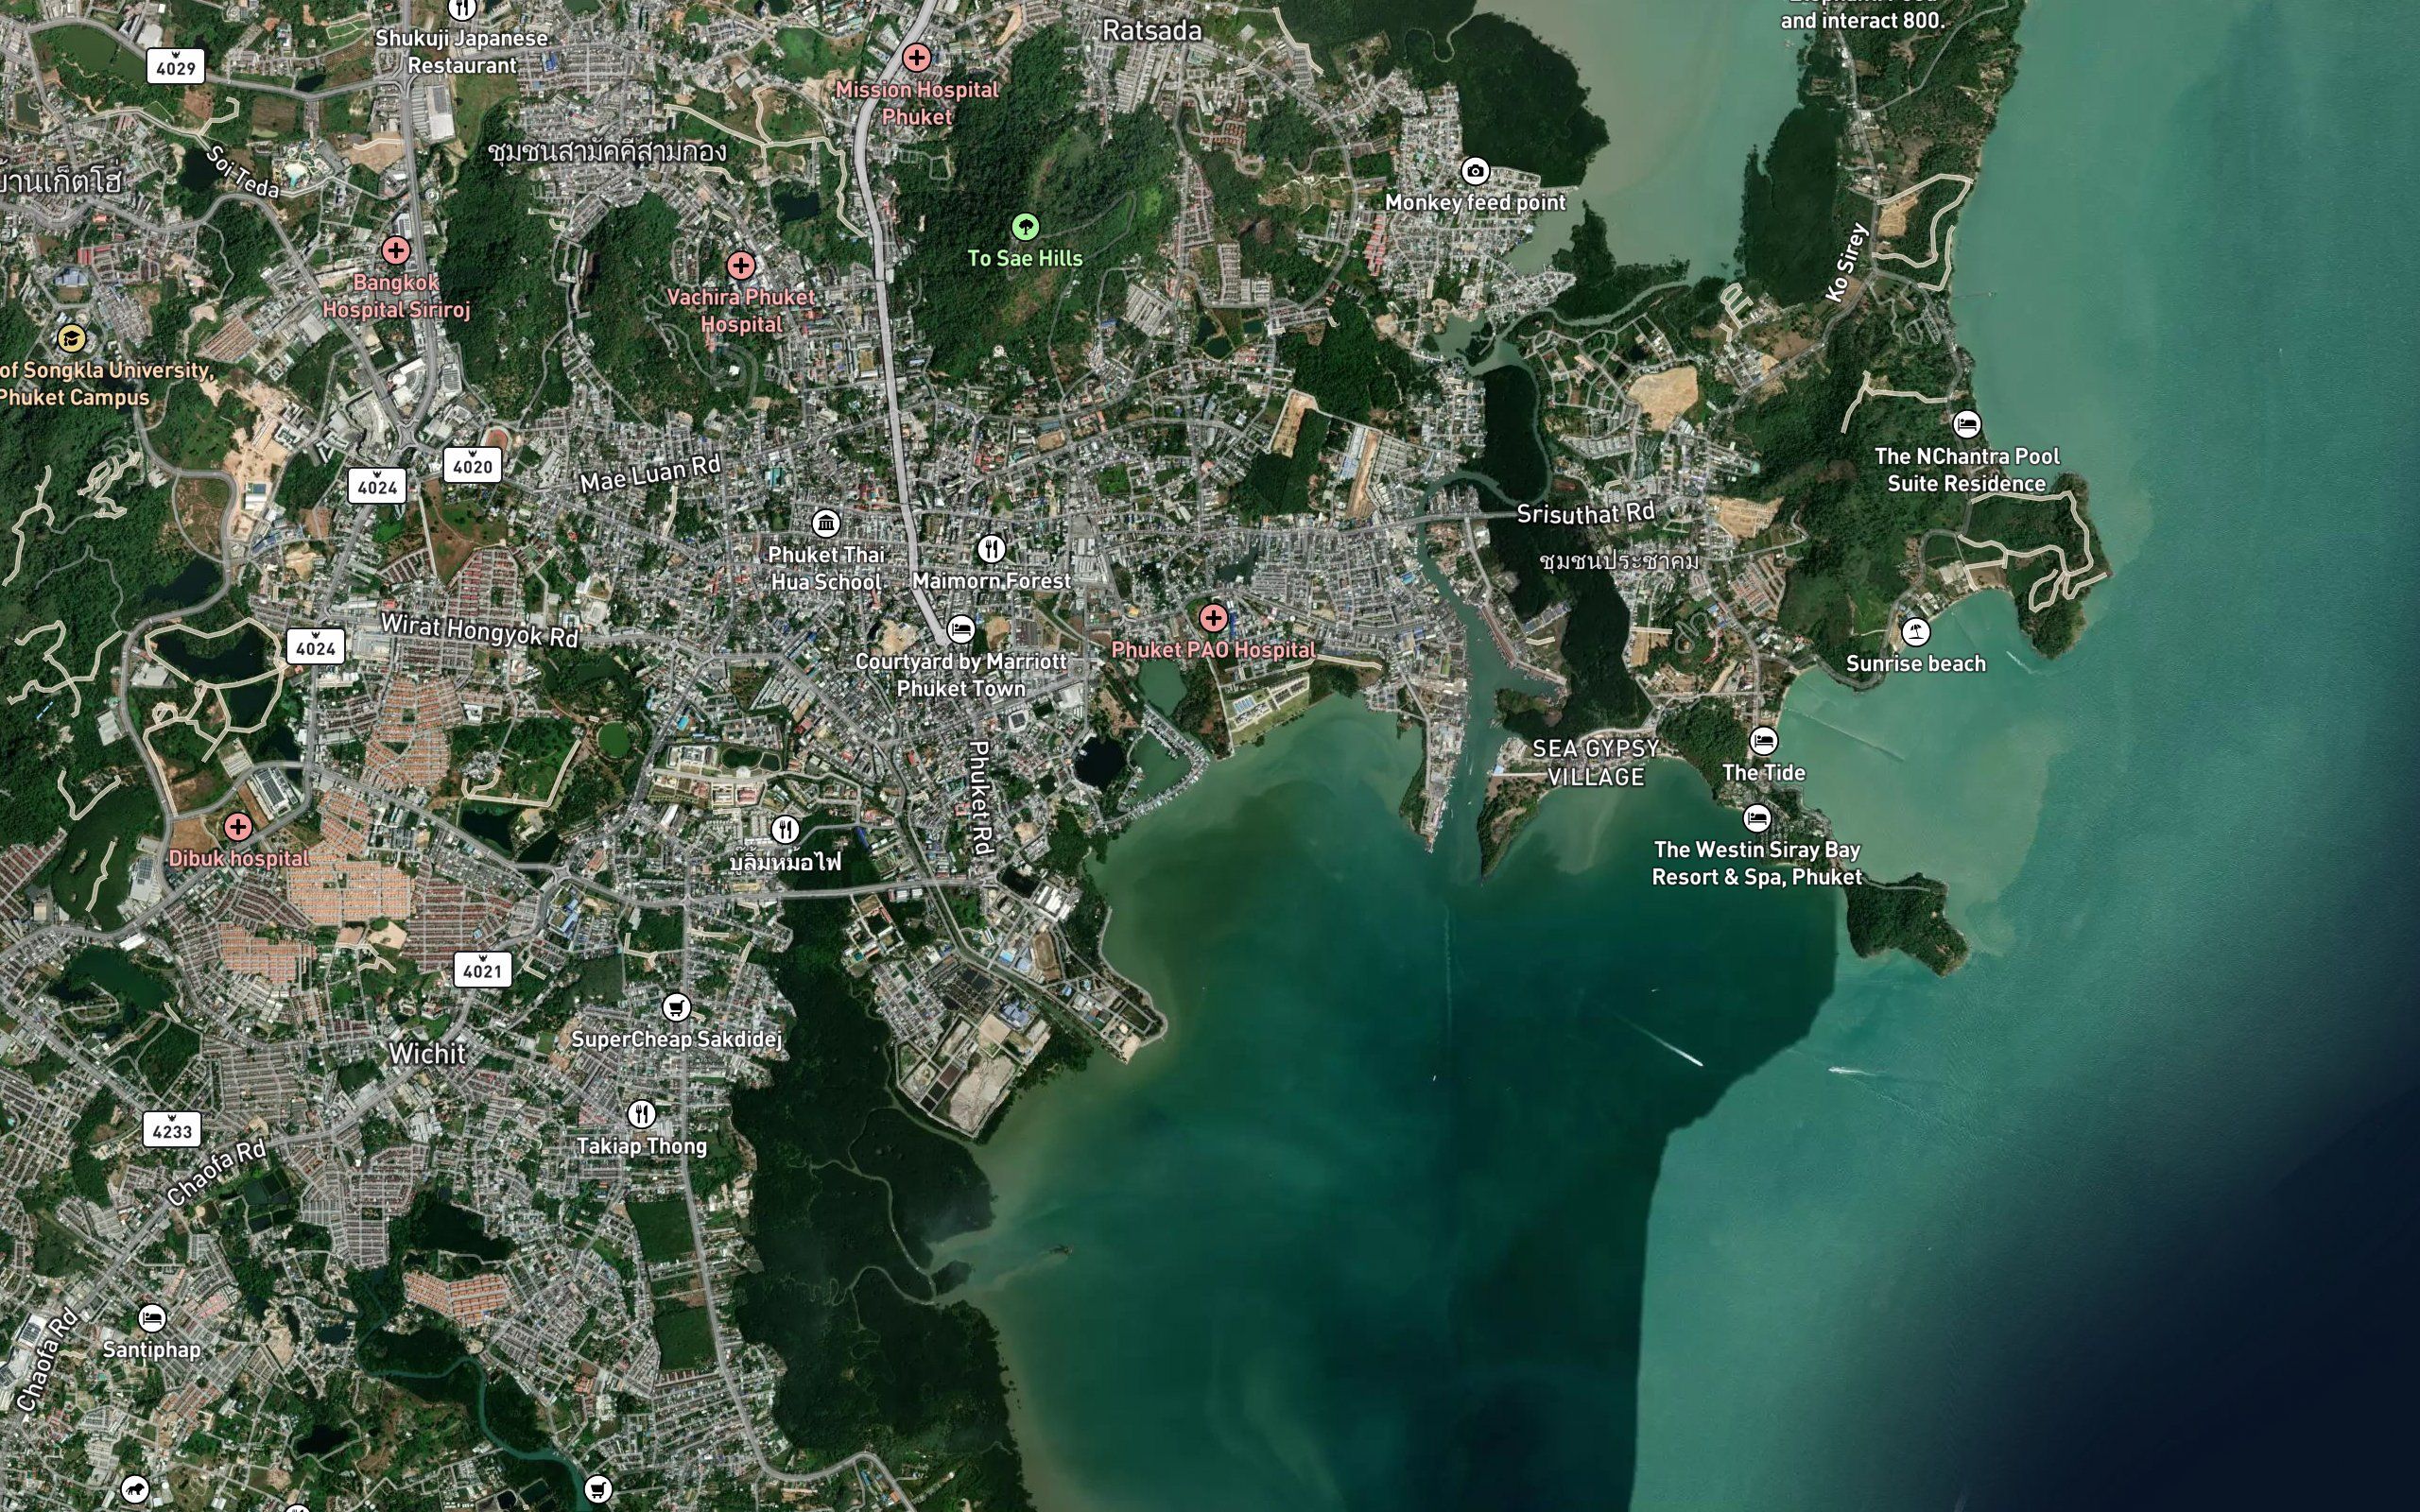
Task: Click the 4029 route shield
Action: pyautogui.click(x=176, y=66)
